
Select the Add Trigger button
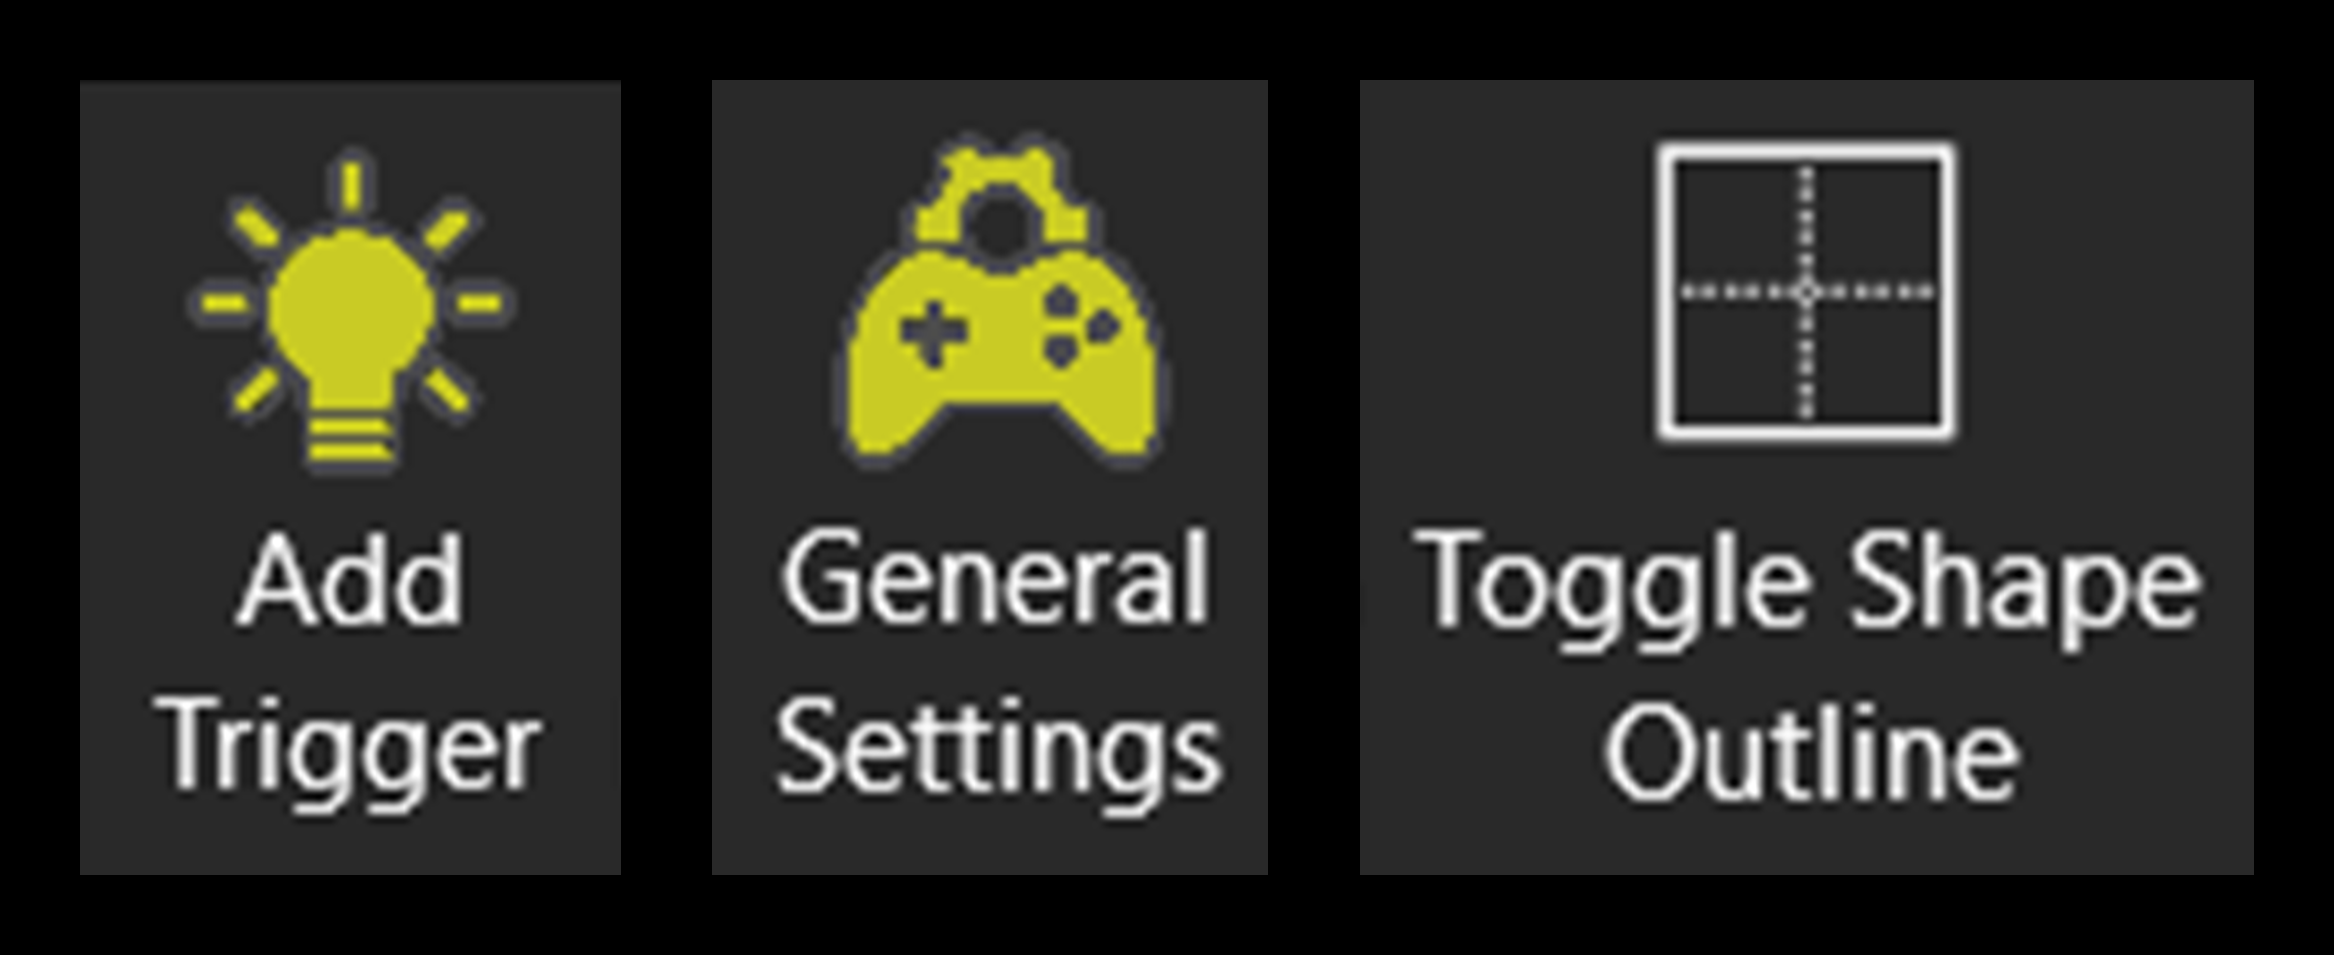tap(350, 478)
